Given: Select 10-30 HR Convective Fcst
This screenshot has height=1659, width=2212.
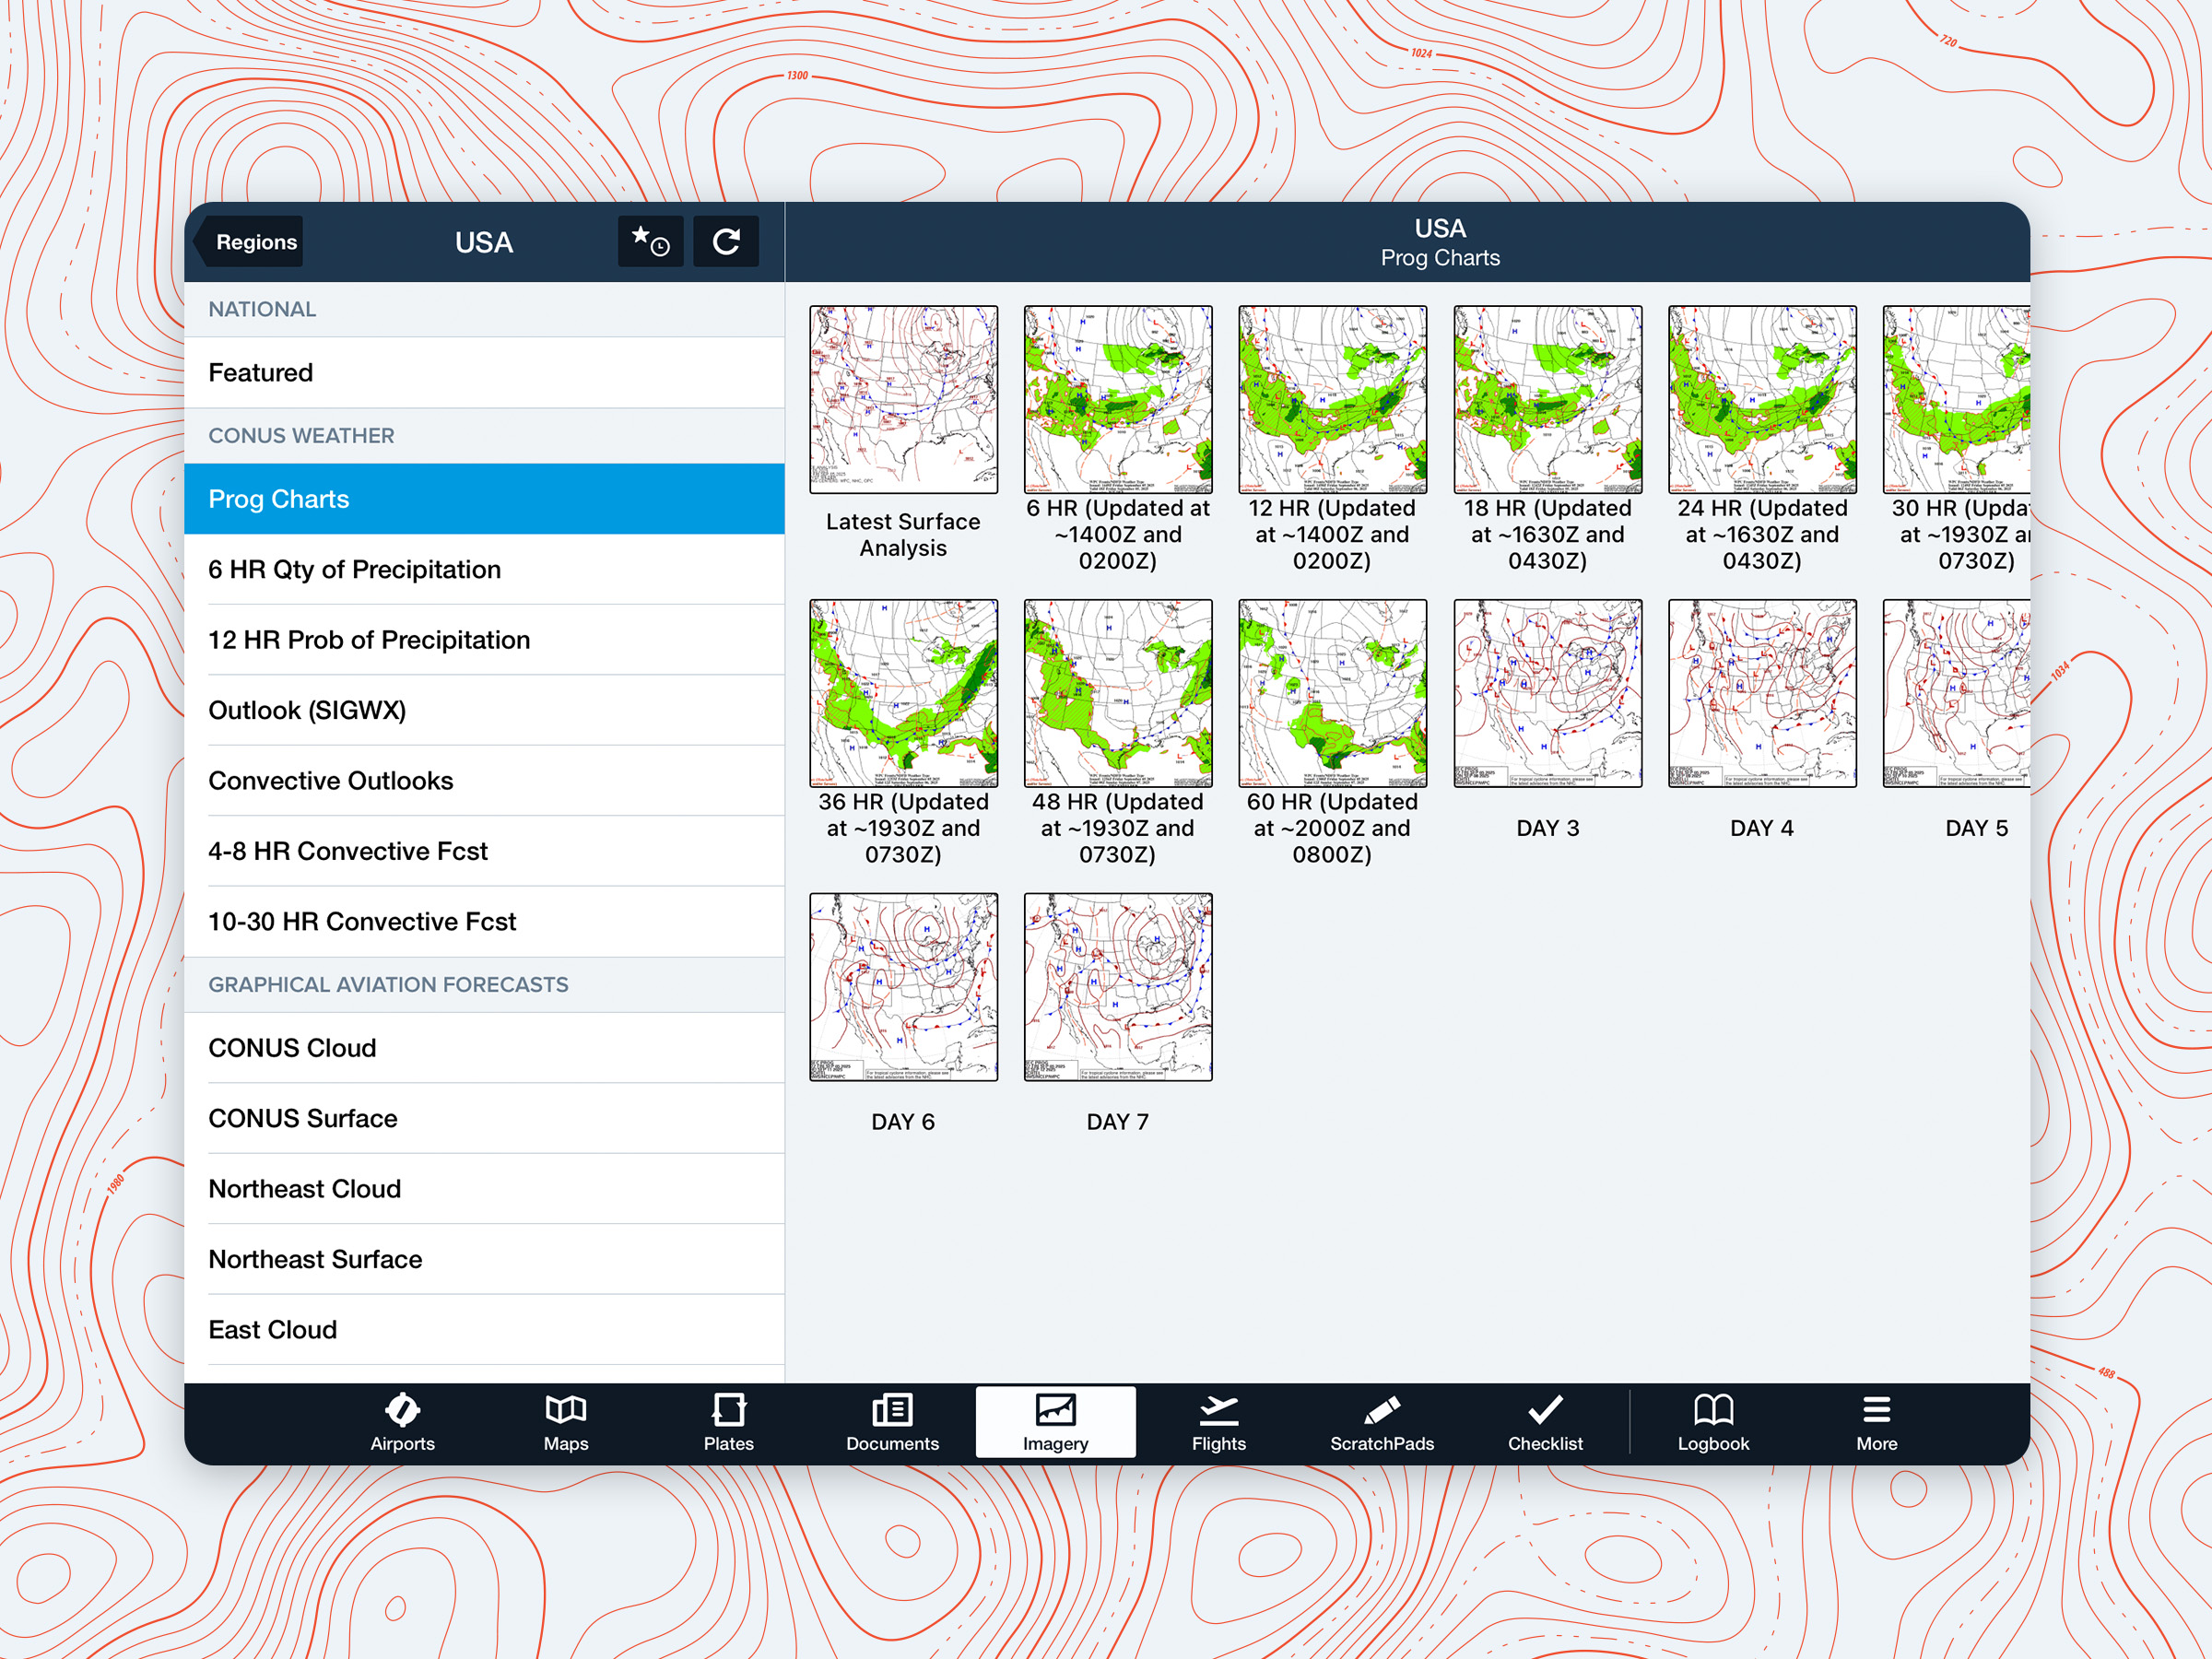Looking at the screenshot, I should click(484, 922).
